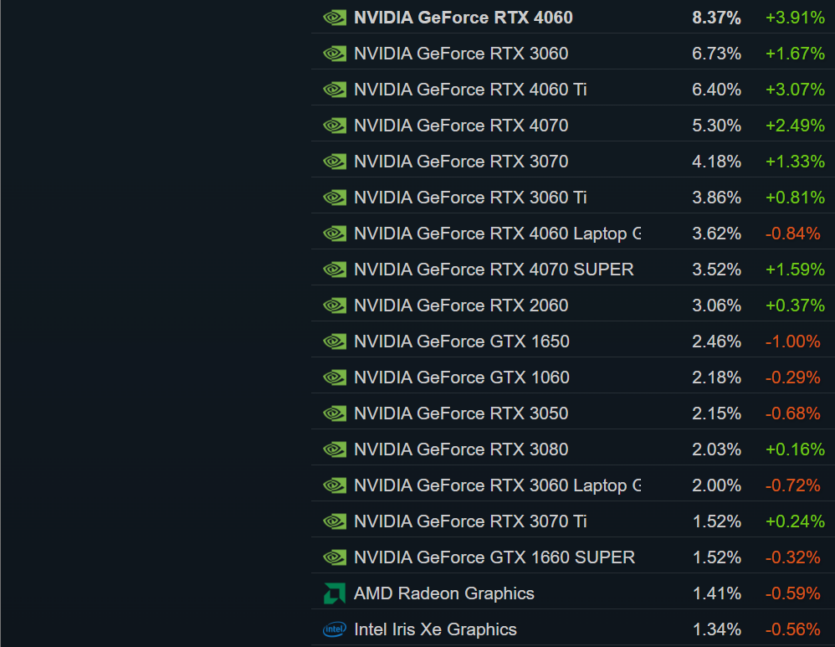Click the NVIDIA logo next to RTX 3080
Screen dimensions: 835x647
tap(334, 449)
